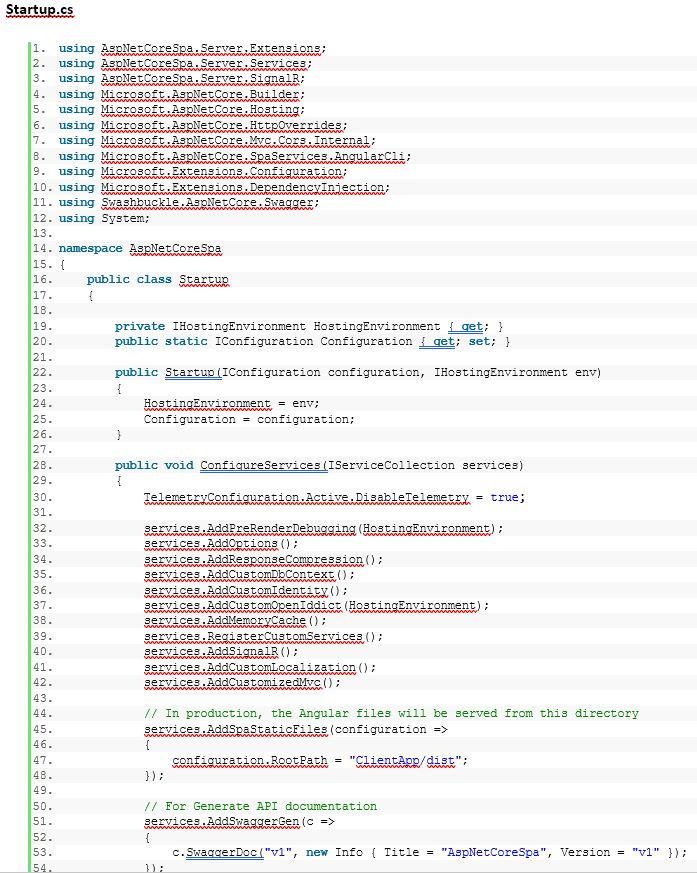Click 'Microsoft.AspNetCore.Builder' on line 4
The image size is (697, 873).
(x=200, y=95)
